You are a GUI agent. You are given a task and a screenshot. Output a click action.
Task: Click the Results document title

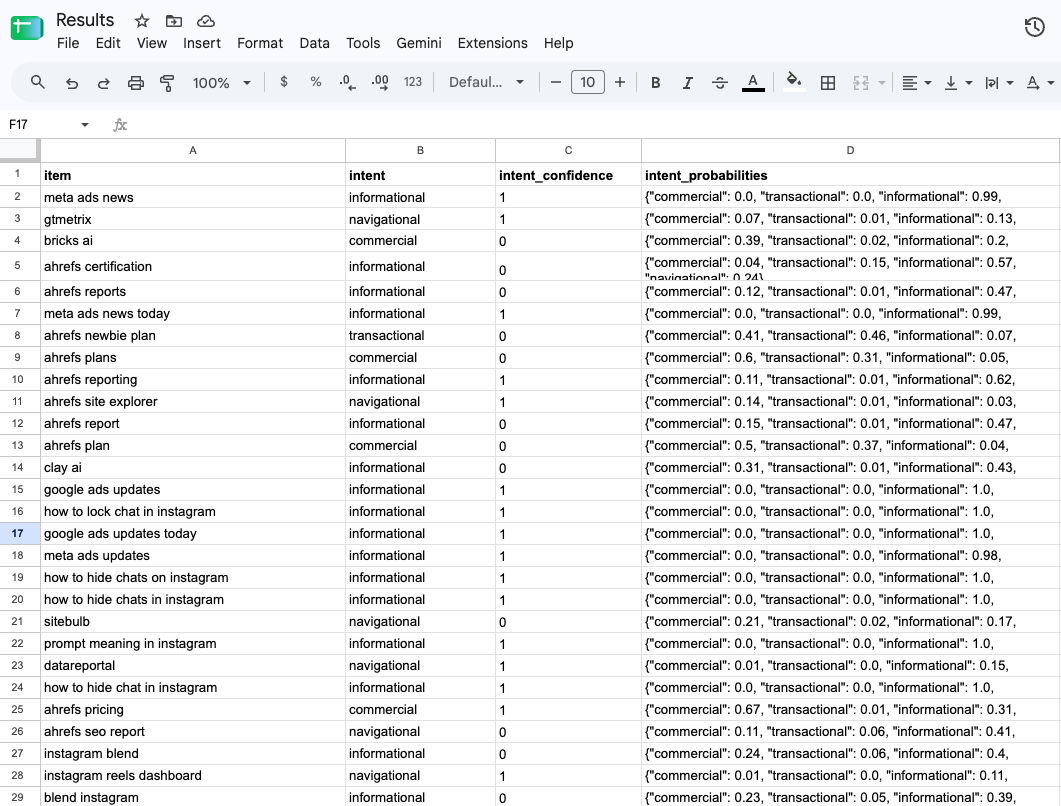coord(85,20)
